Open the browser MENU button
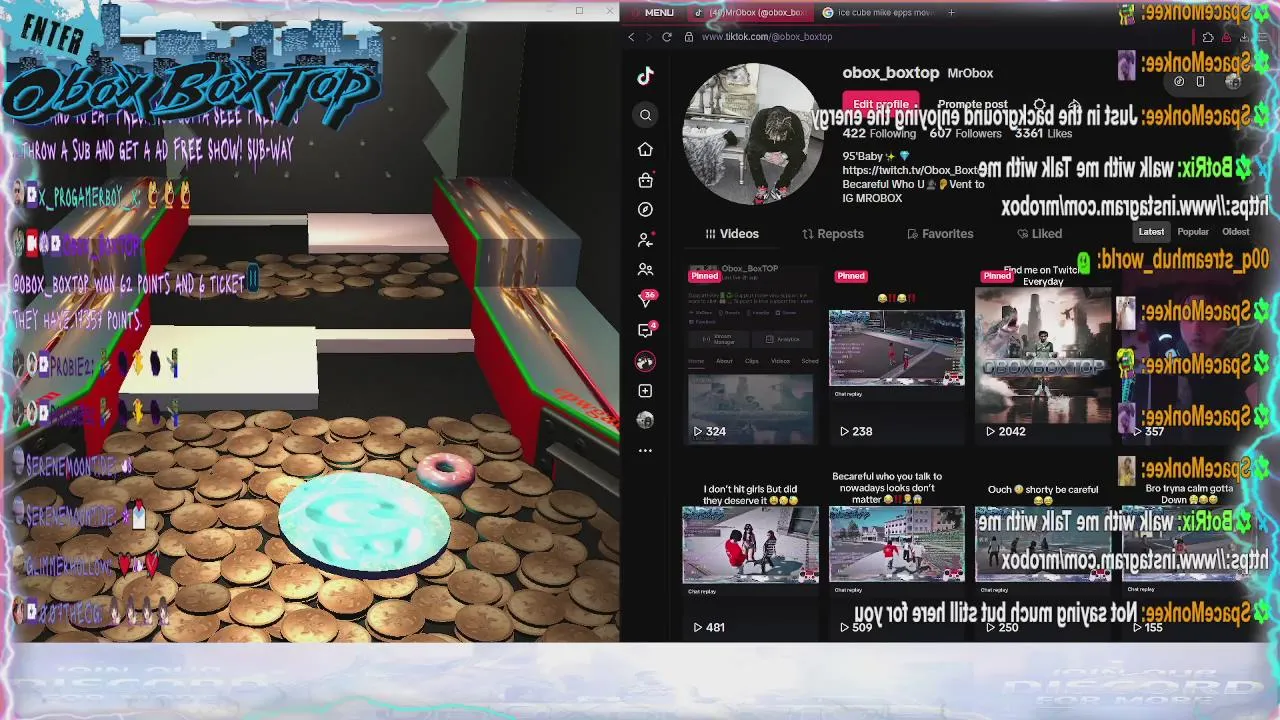Screen dimensions: 1280x720 coord(651,12)
